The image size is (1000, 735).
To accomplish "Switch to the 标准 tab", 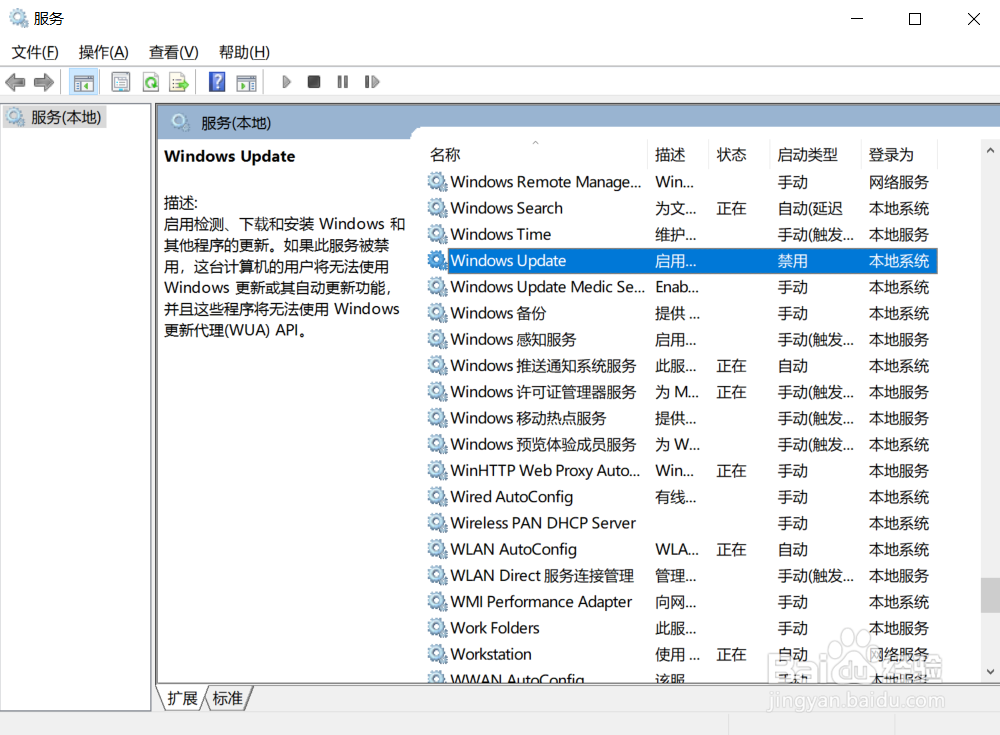I will [x=228, y=699].
